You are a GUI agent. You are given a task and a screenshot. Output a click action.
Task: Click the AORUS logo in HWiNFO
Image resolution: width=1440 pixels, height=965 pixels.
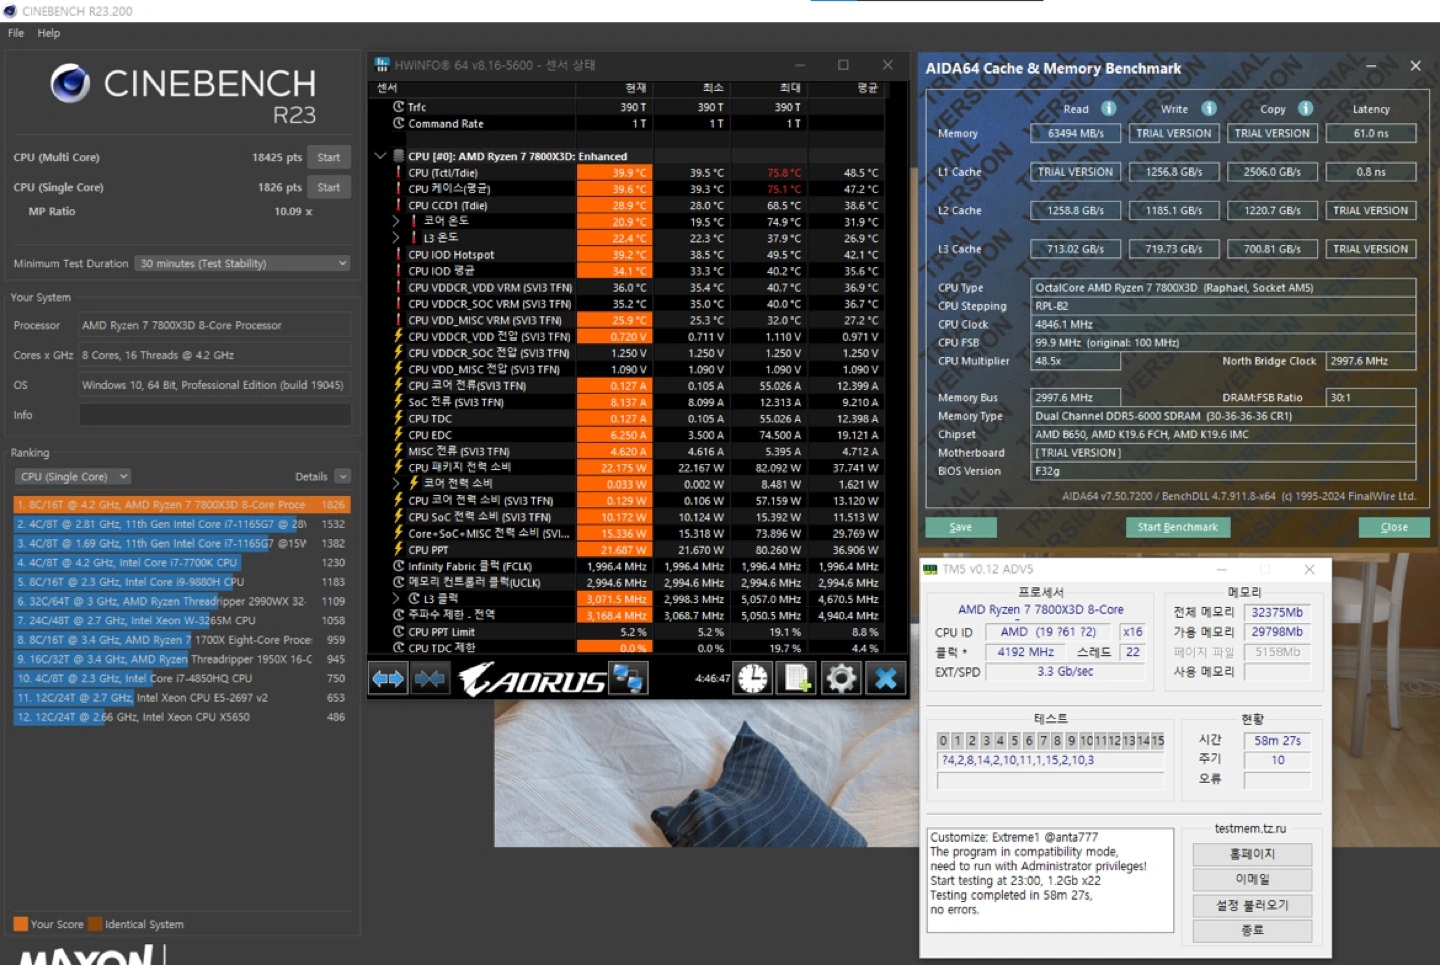click(x=532, y=680)
